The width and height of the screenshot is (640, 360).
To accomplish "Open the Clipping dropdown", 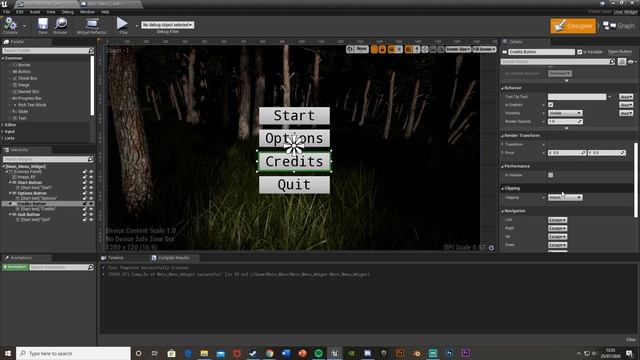I will 565,198.
